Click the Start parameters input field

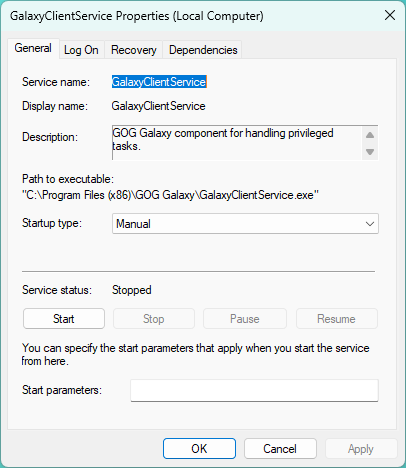[254, 390]
